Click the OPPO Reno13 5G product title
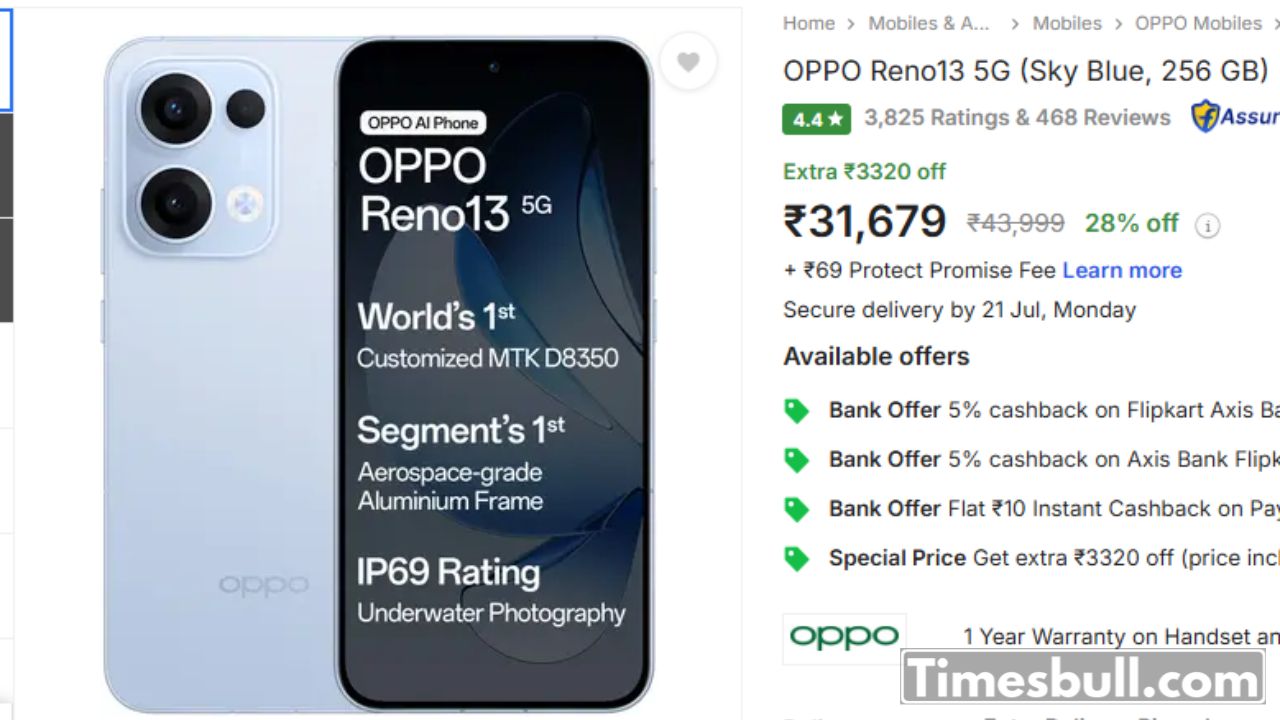The width and height of the screenshot is (1280, 720). click(1025, 71)
